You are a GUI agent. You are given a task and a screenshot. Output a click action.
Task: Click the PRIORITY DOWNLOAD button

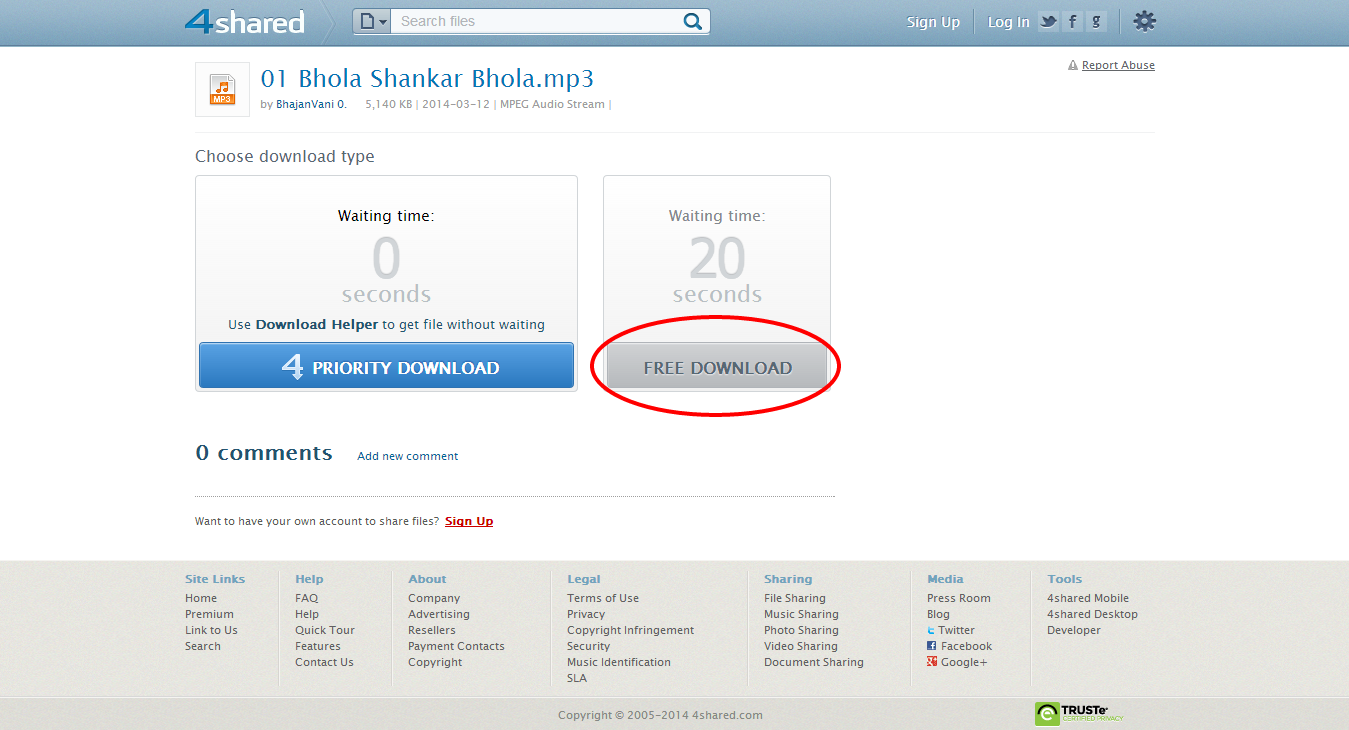click(x=386, y=366)
